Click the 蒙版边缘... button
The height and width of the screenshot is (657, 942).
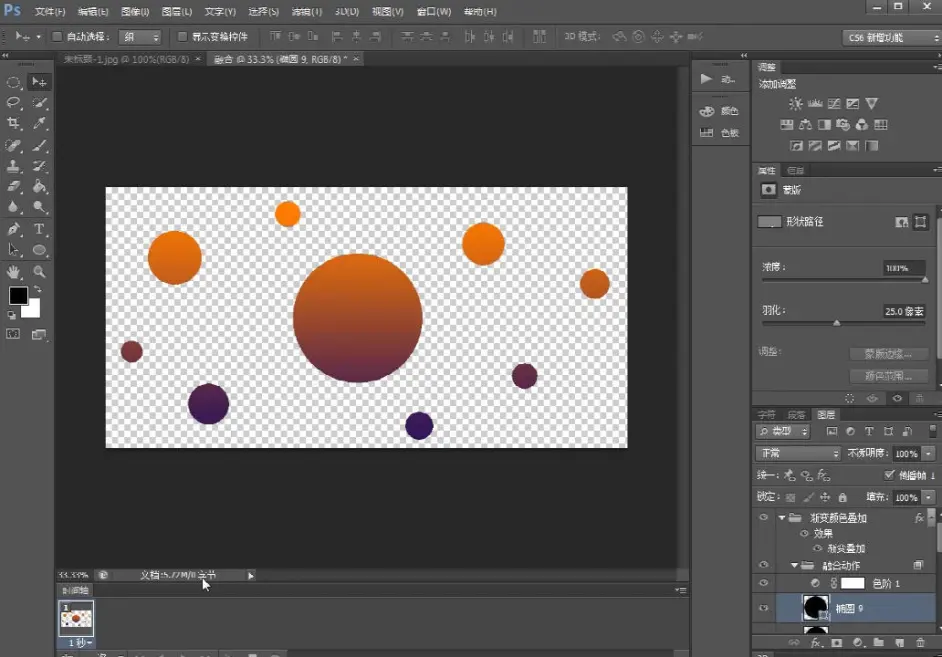pos(888,354)
